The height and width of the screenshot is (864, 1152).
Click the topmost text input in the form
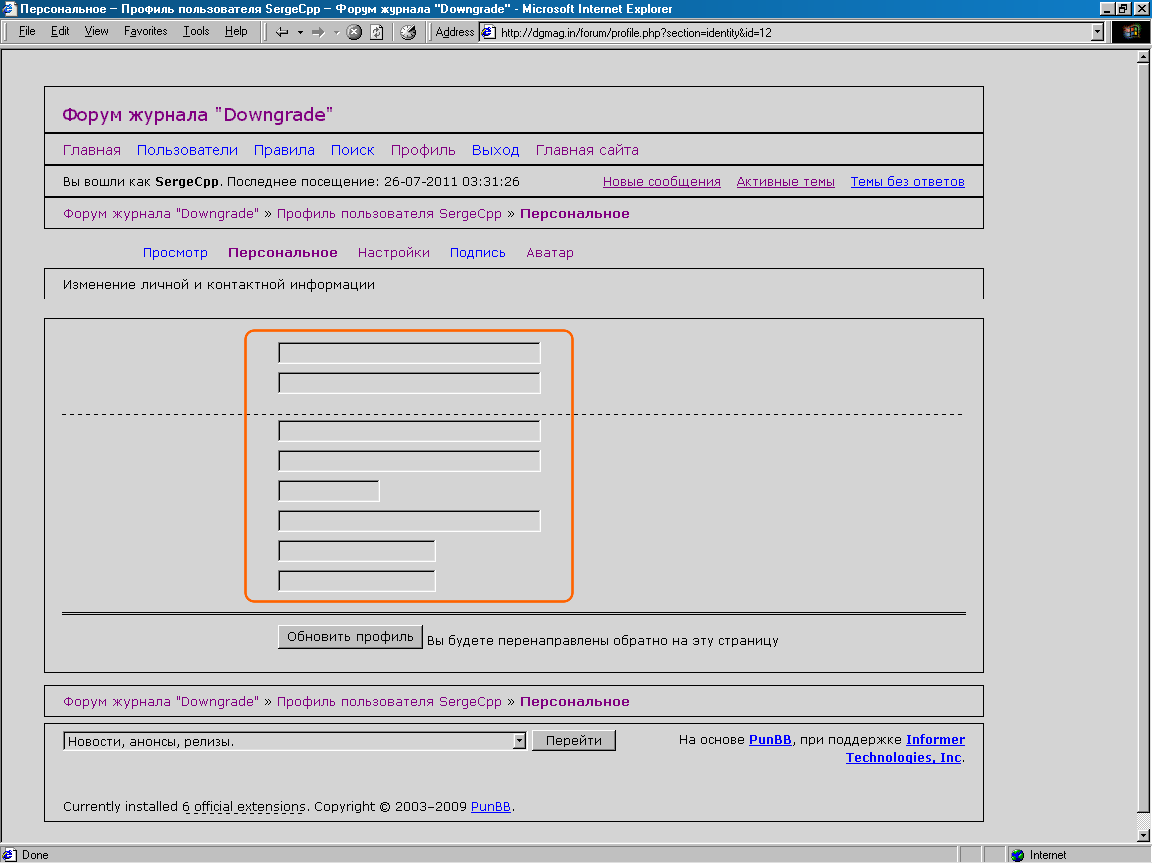click(409, 353)
